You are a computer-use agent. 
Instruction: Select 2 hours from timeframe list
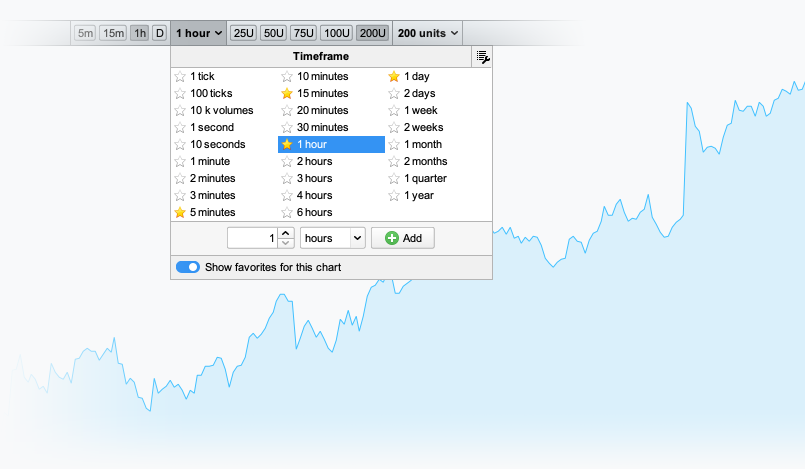point(315,161)
